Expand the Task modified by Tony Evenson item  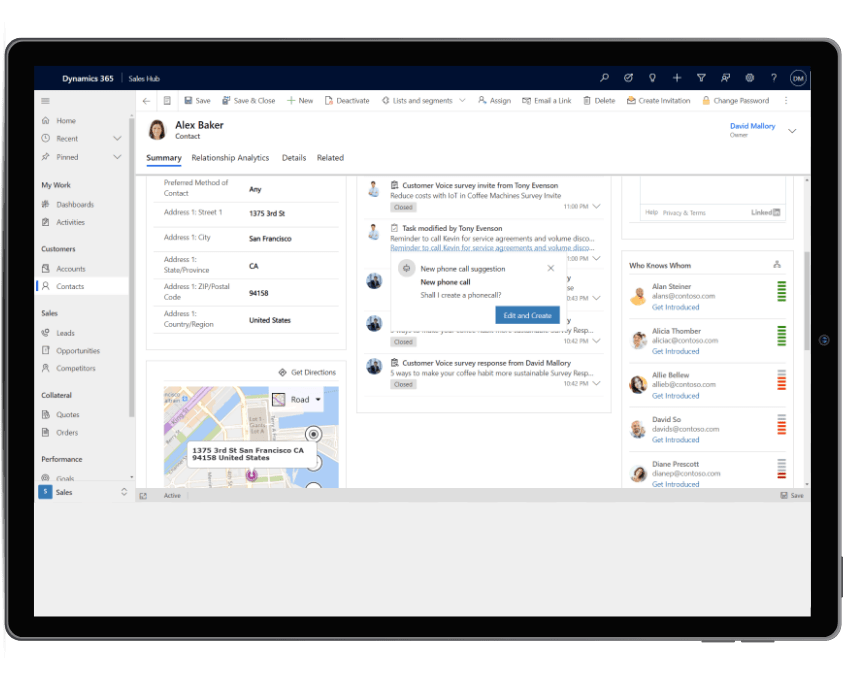596,259
